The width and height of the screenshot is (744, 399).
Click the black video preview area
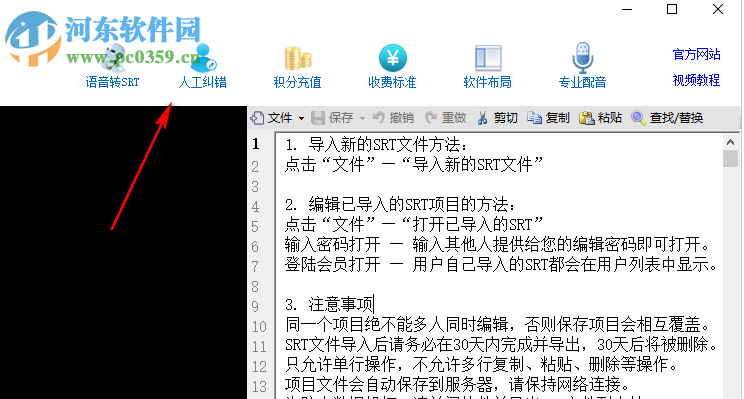click(x=123, y=252)
